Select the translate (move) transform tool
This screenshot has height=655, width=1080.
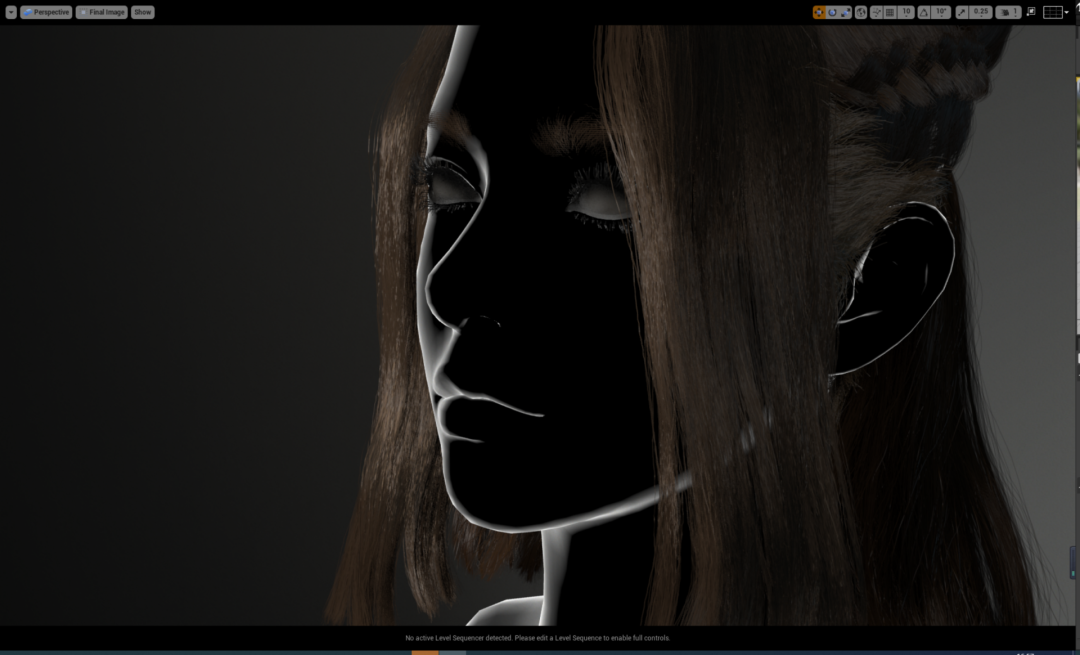(x=819, y=12)
